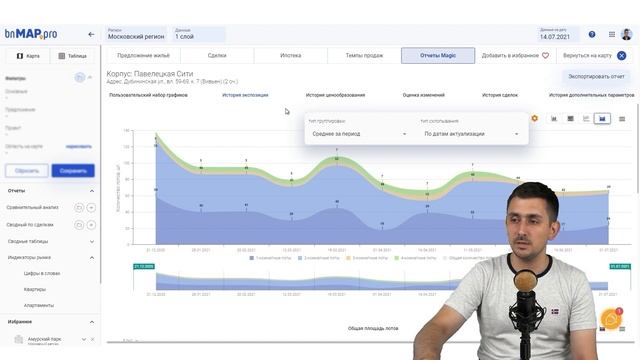Click the left green range handle on timeline
This screenshot has height=360, width=640.
[x=144, y=267]
